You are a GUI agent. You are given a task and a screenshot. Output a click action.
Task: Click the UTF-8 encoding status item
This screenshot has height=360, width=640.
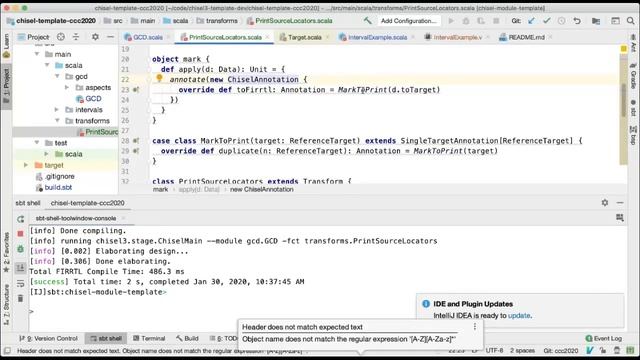(494, 351)
